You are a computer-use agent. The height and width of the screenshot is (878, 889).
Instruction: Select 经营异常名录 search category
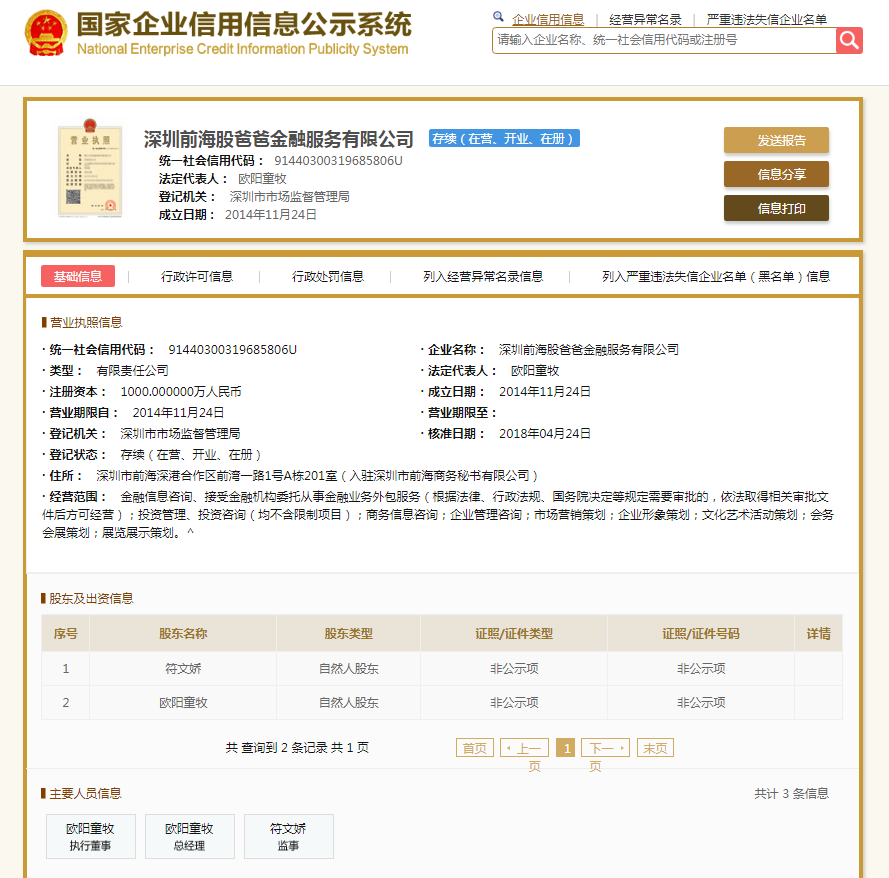point(645,19)
